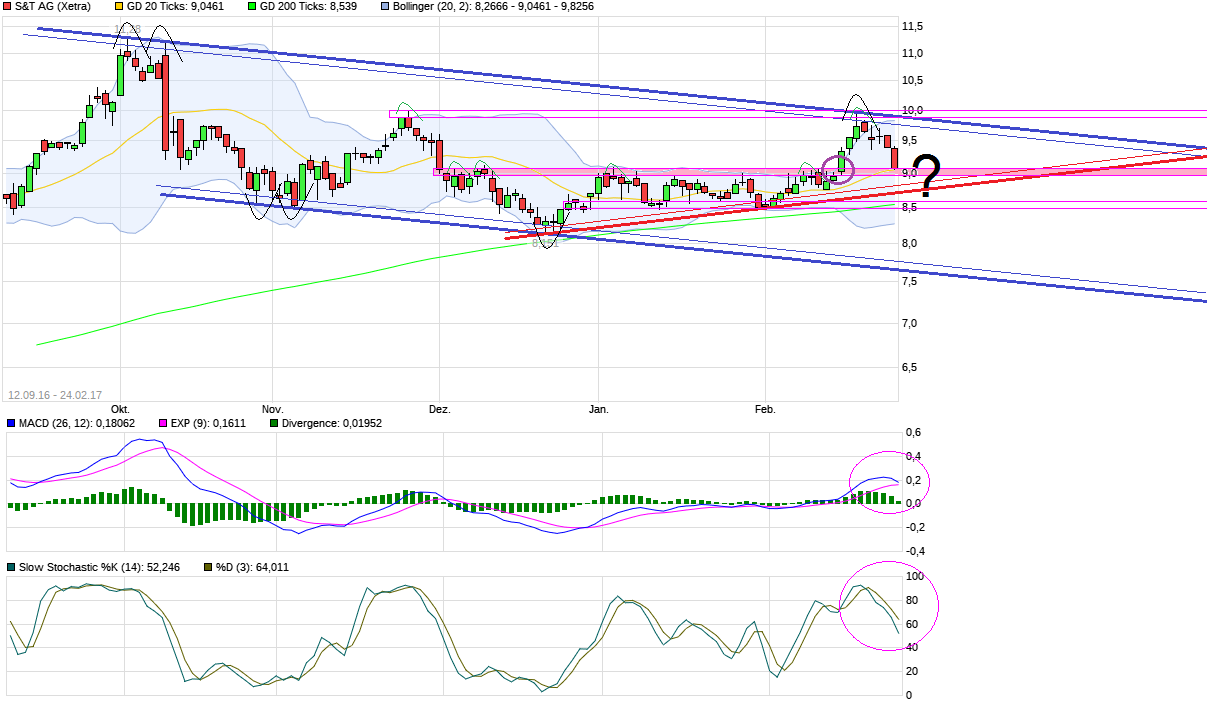Click the magenta circle on the Stochastic panel
This screenshot has height=710, width=1207.
click(888, 607)
